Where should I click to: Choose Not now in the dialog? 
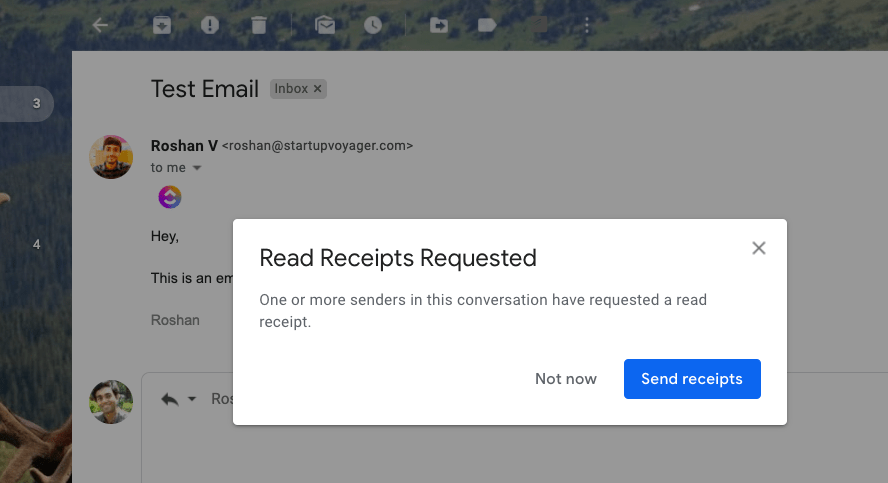pos(566,379)
